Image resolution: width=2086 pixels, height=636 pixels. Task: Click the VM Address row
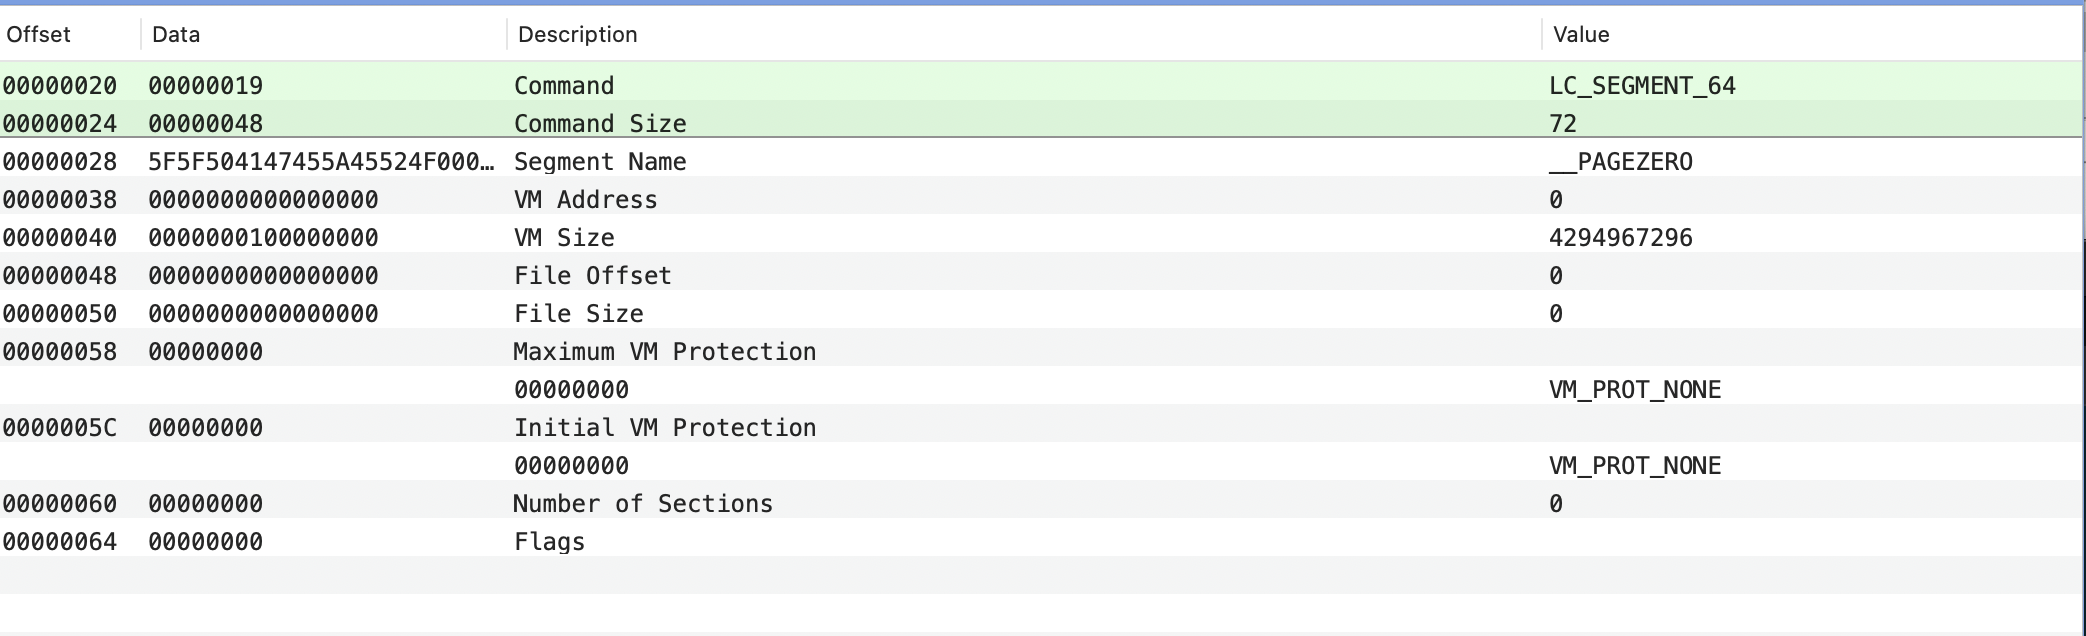click(1042, 200)
